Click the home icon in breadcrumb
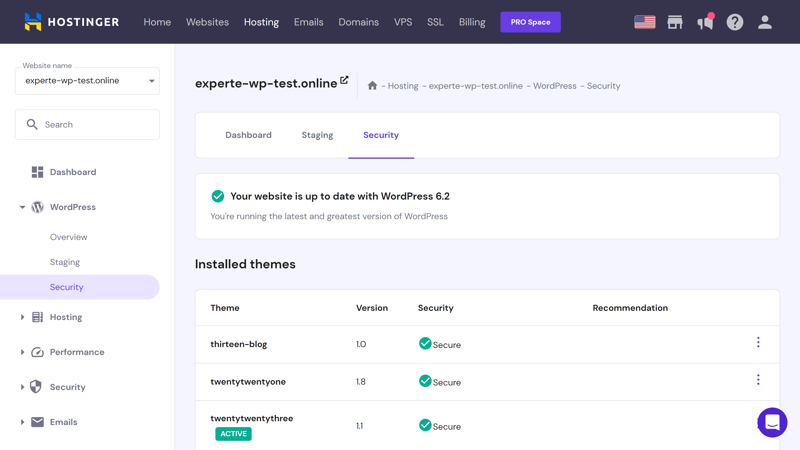Image resolution: width=800 pixels, height=450 pixels. coord(372,86)
